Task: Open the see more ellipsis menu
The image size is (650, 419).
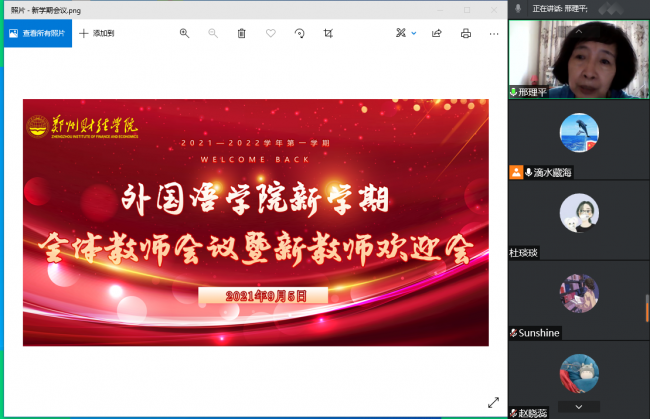Action: coord(494,33)
